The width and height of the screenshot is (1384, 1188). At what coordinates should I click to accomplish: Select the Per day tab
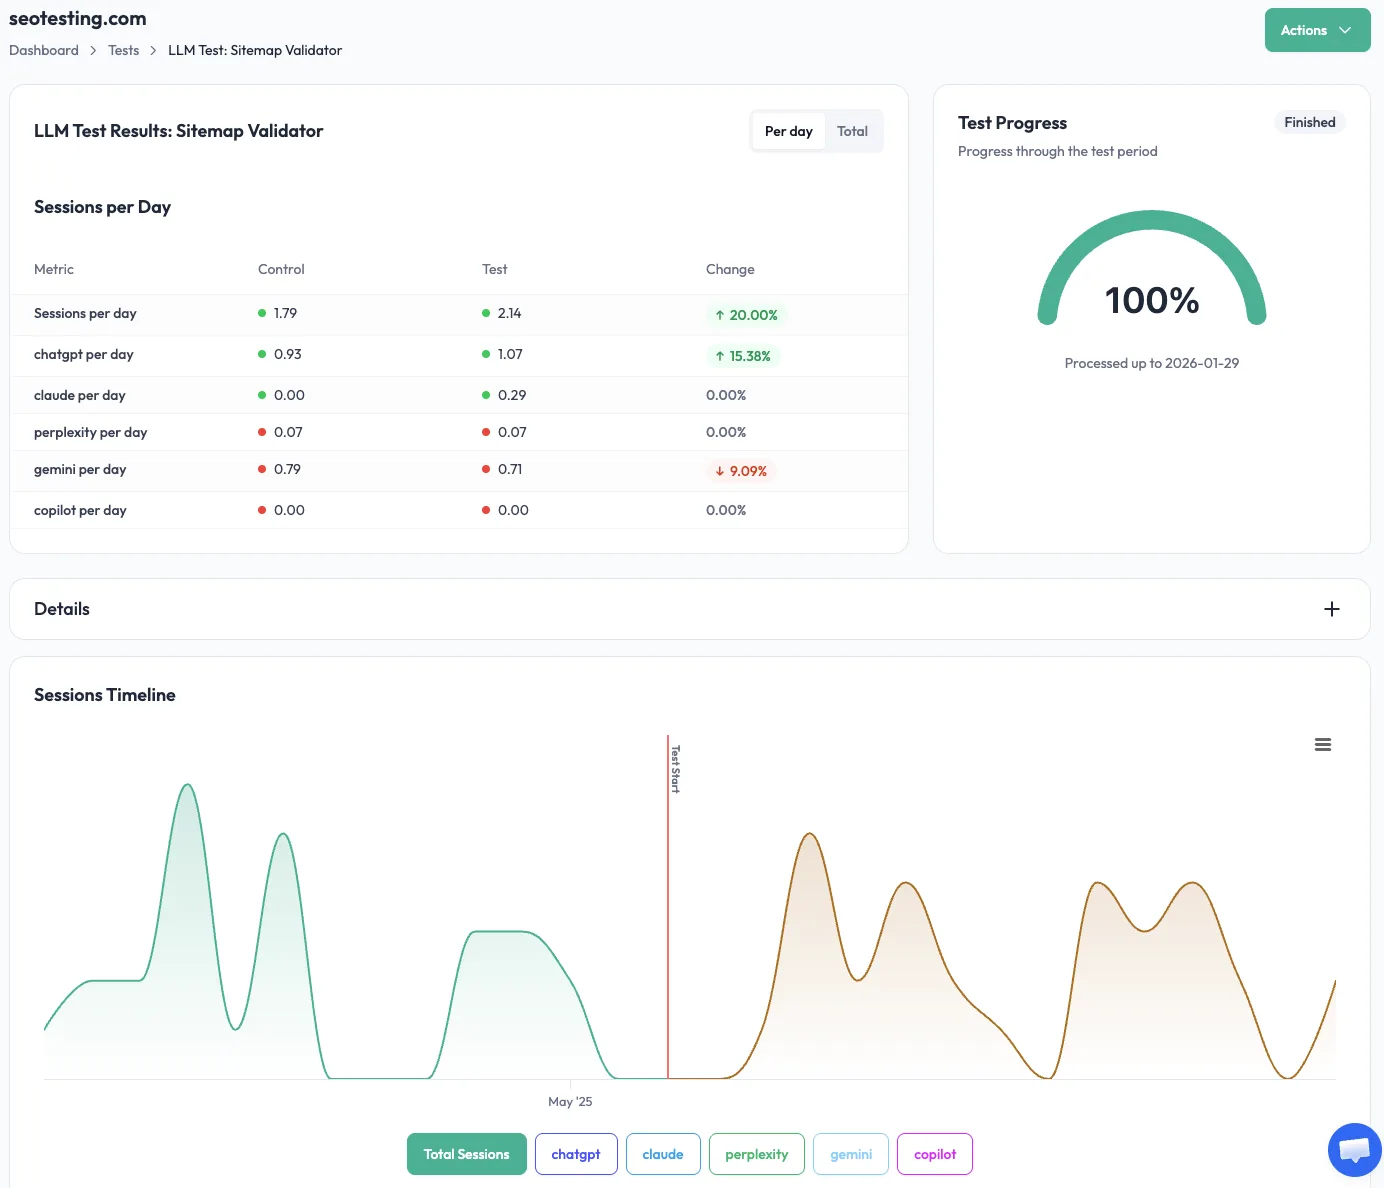788,131
